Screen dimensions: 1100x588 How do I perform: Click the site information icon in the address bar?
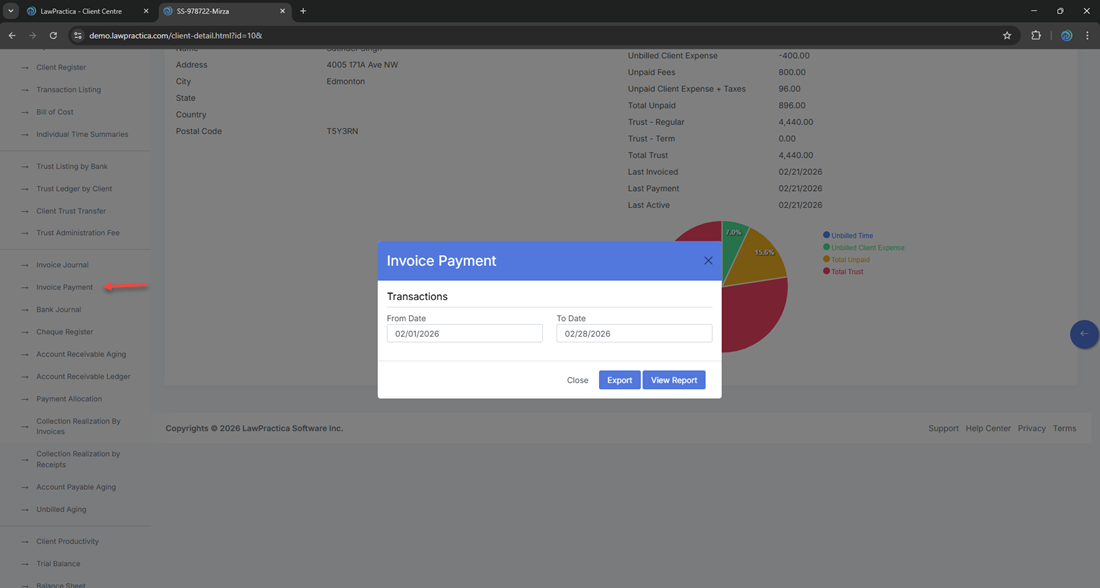click(78, 35)
